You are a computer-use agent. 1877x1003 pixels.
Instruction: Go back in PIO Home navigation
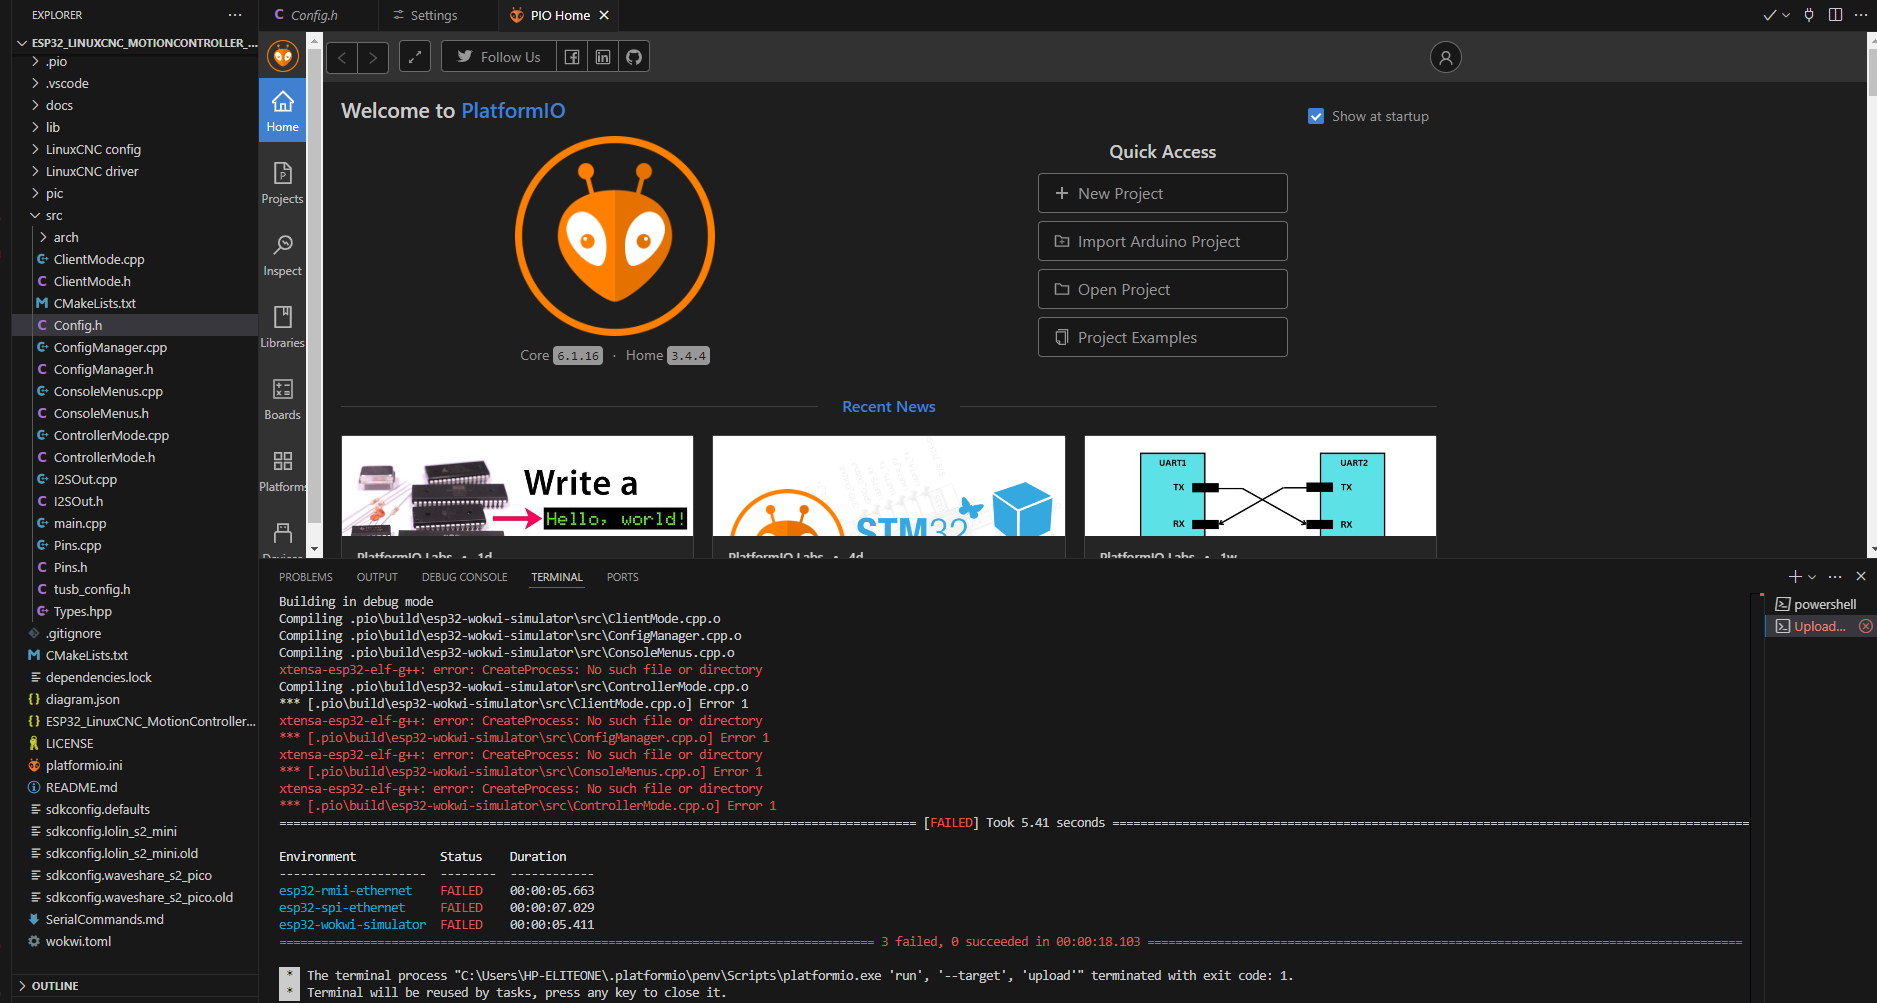pos(342,57)
